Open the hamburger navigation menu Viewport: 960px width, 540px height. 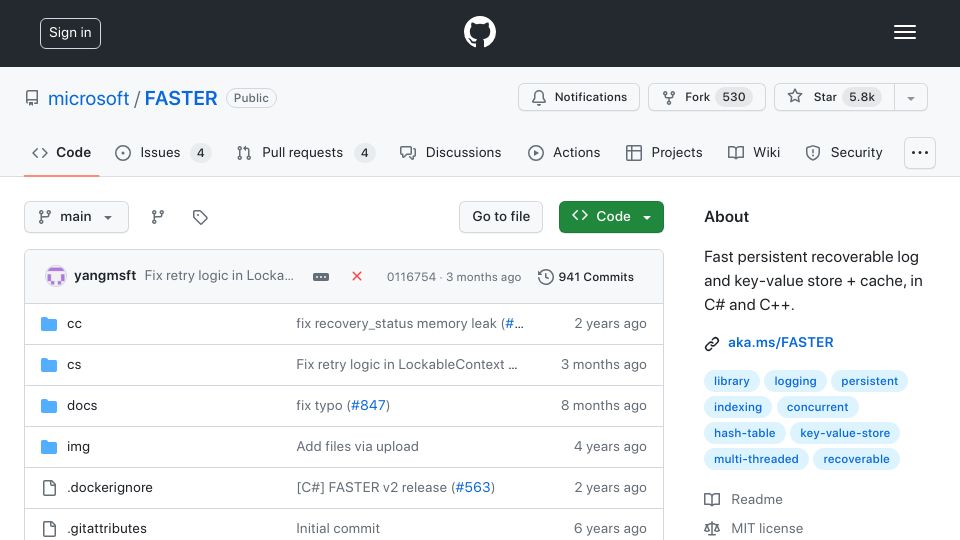904,32
